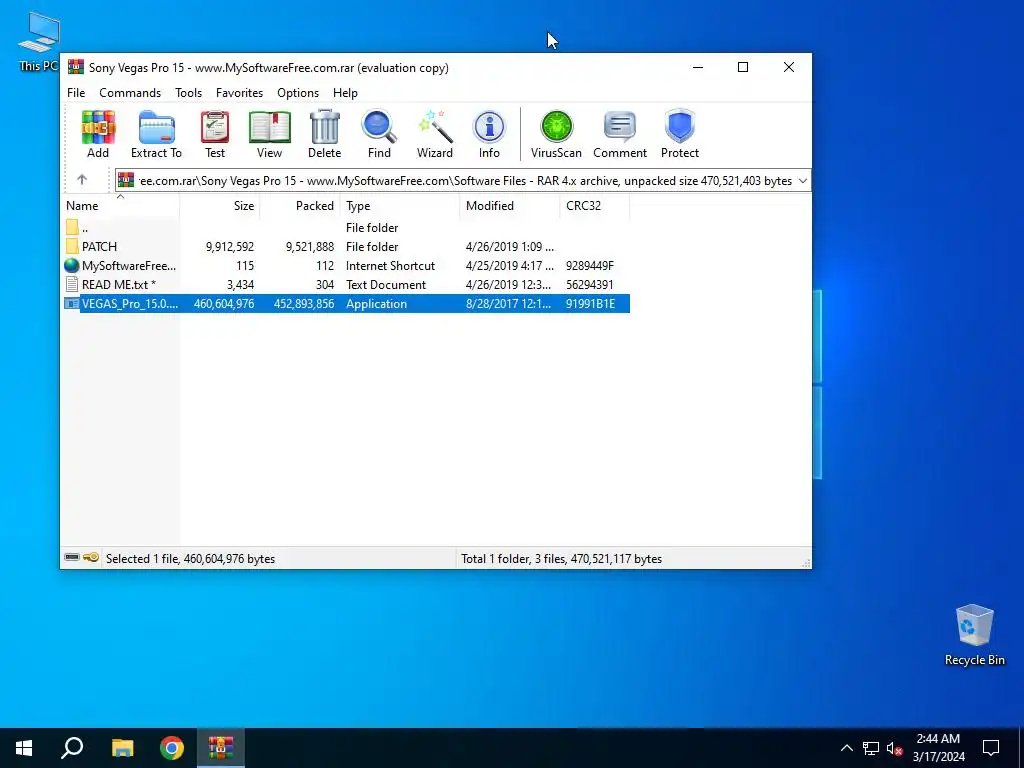Click the Delete trash can icon
This screenshot has height=768, width=1024.
click(x=325, y=127)
